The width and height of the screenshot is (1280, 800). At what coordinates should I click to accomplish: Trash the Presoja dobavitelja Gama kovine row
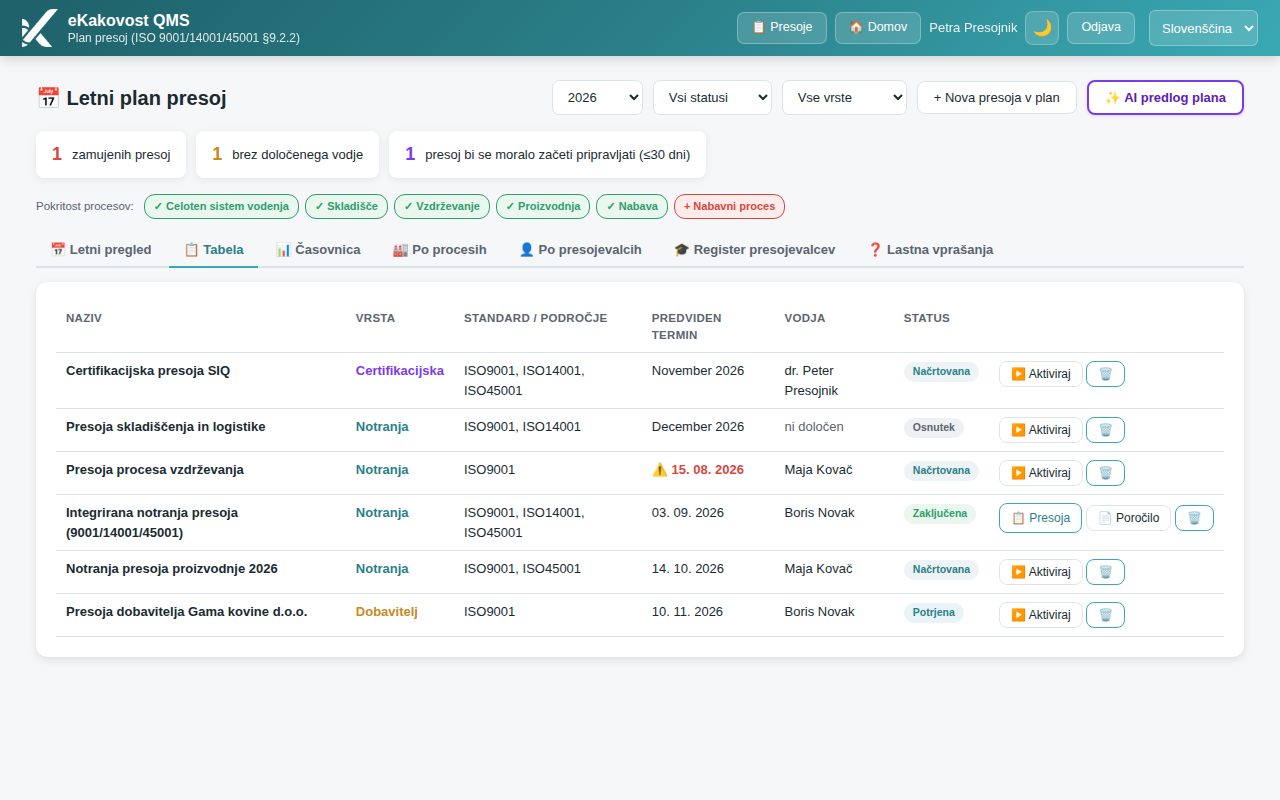coord(1105,615)
